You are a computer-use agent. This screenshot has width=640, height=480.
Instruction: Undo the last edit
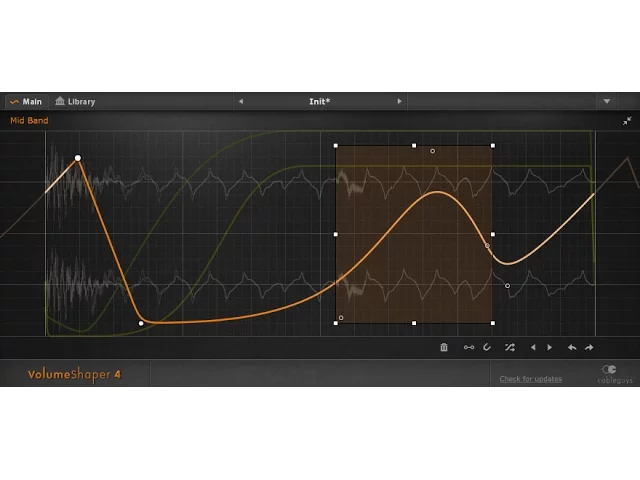coord(572,347)
